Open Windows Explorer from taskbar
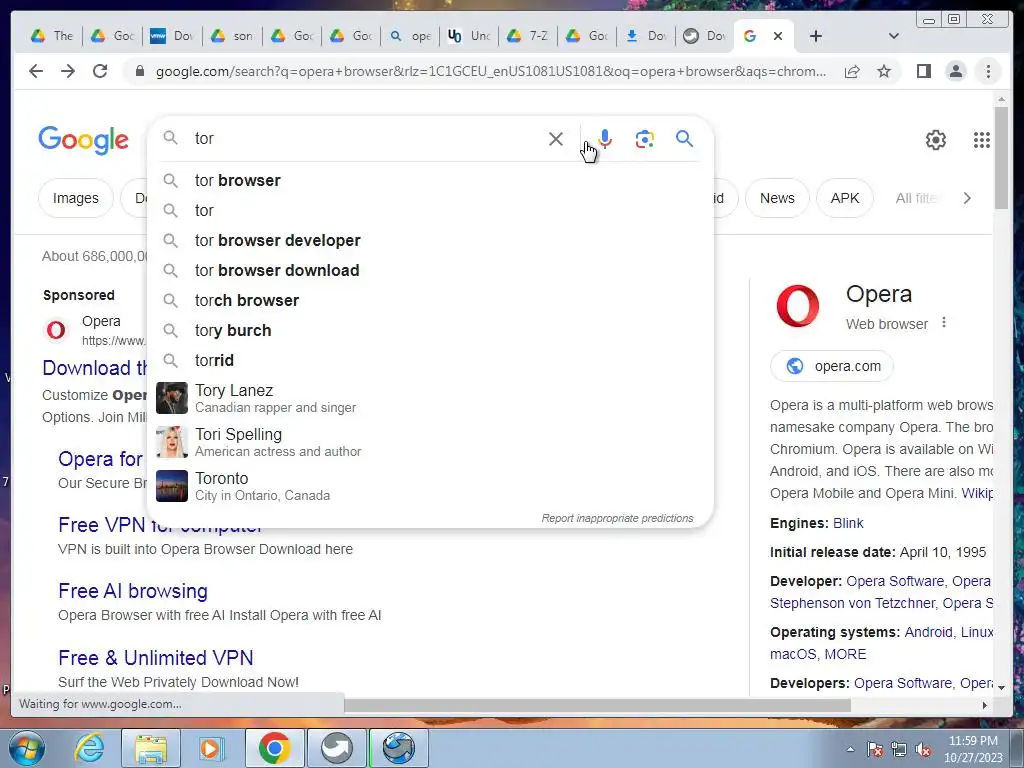Image resolution: width=1024 pixels, height=768 pixels. 151,748
